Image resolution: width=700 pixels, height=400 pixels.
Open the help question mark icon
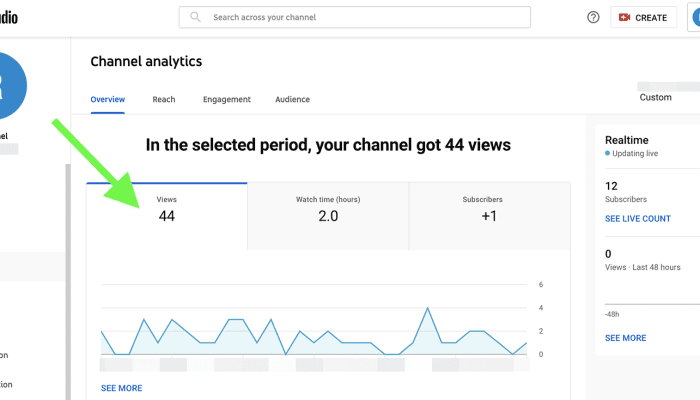click(x=593, y=17)
